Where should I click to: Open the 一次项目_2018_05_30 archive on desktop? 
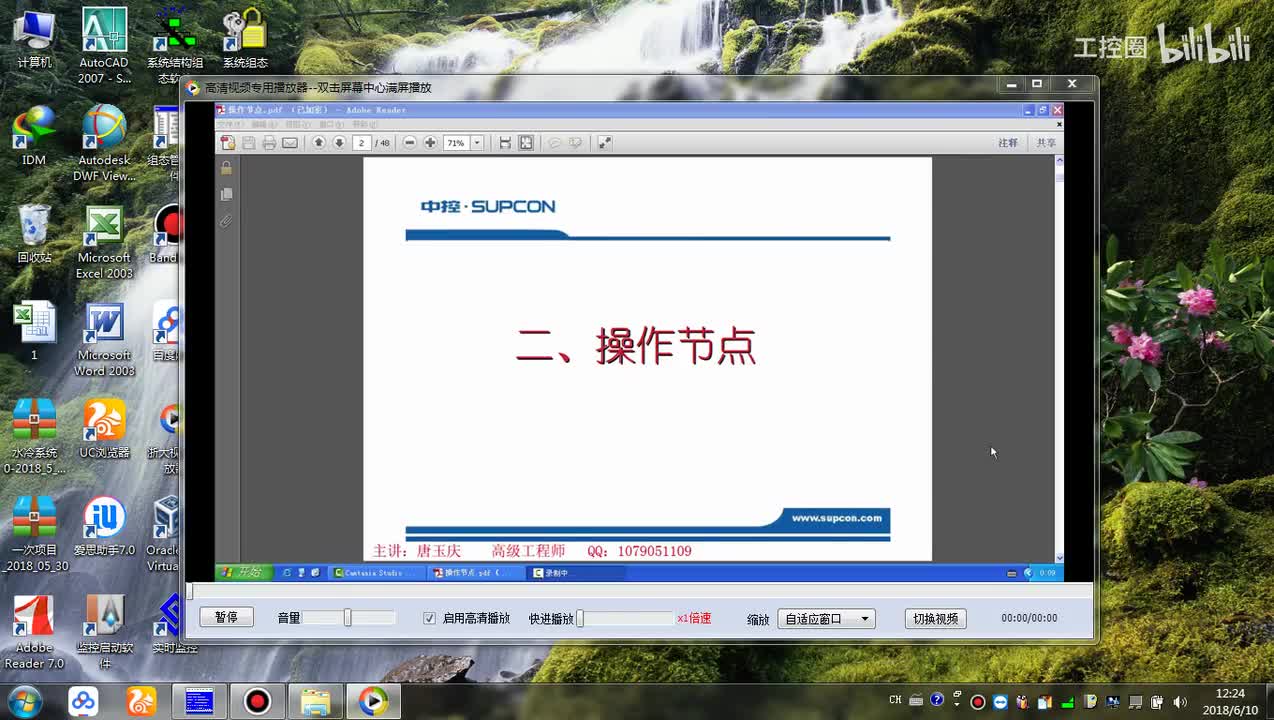pyautogui.click(x=35, y=534)
